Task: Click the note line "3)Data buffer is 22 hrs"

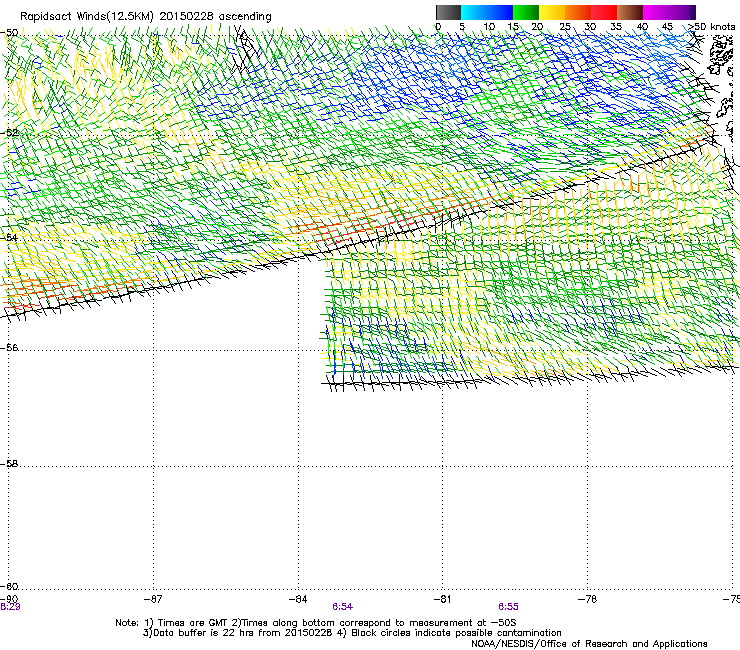Action: pos(352,633)
